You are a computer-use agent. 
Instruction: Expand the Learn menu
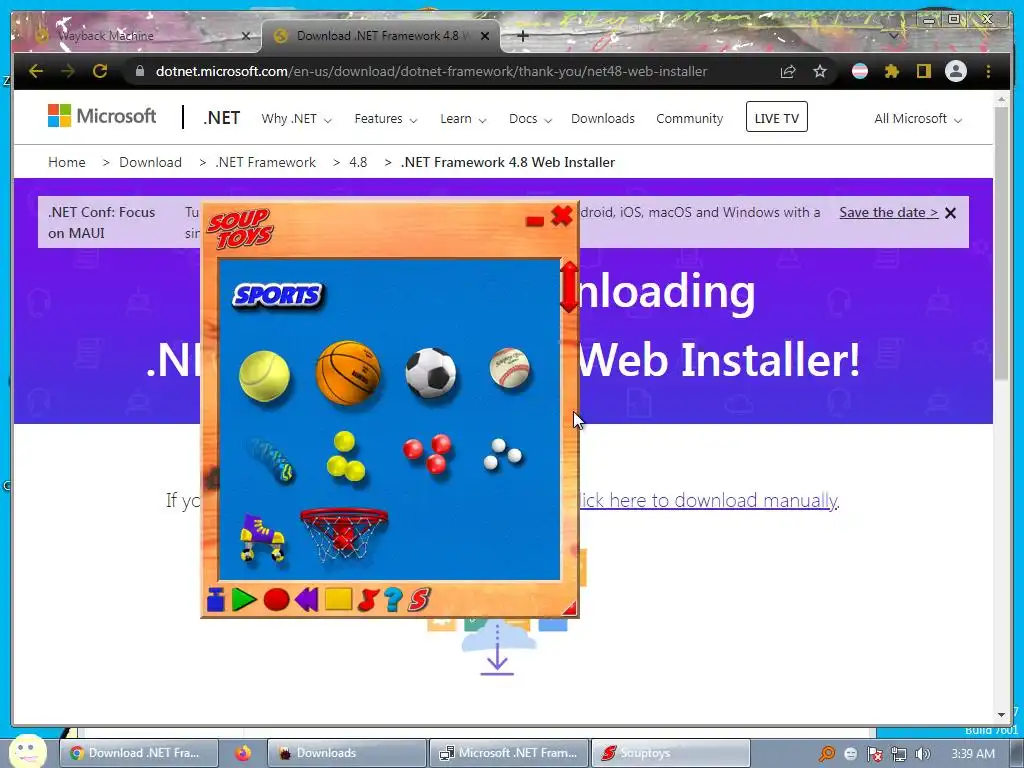tap(463, 119)
